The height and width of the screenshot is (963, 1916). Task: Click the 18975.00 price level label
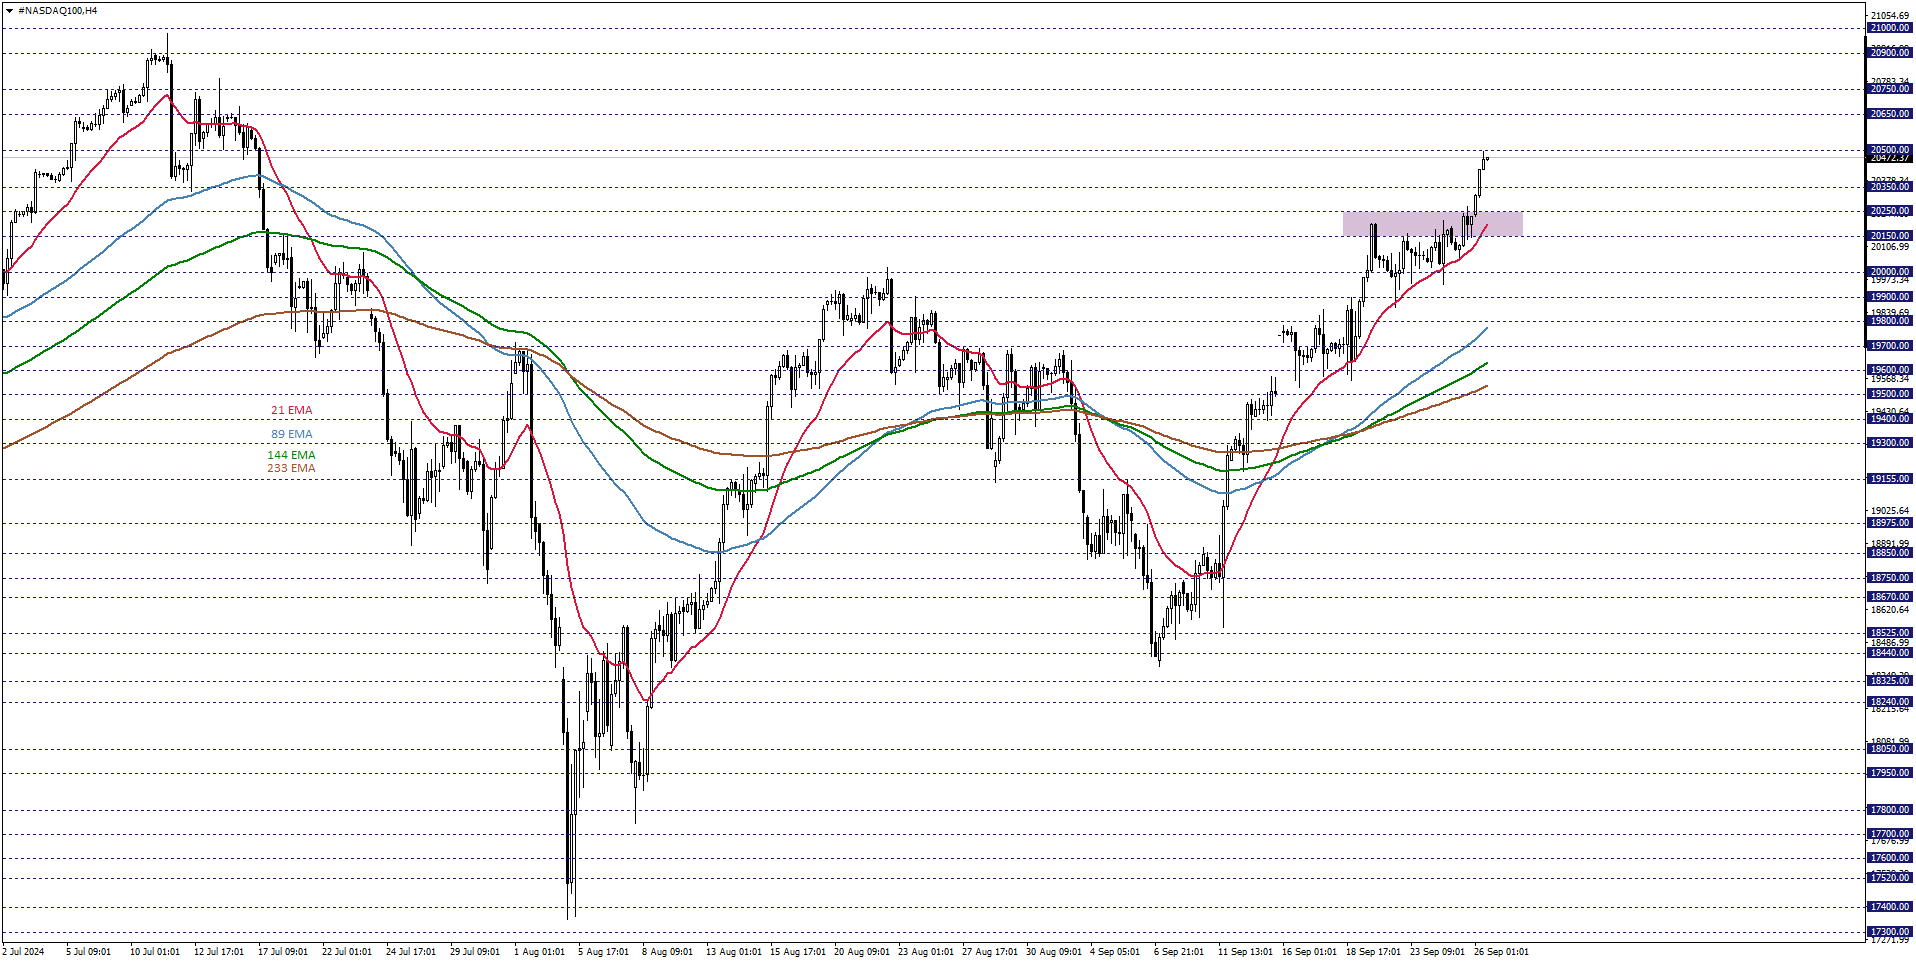[x=1890, y=523]
